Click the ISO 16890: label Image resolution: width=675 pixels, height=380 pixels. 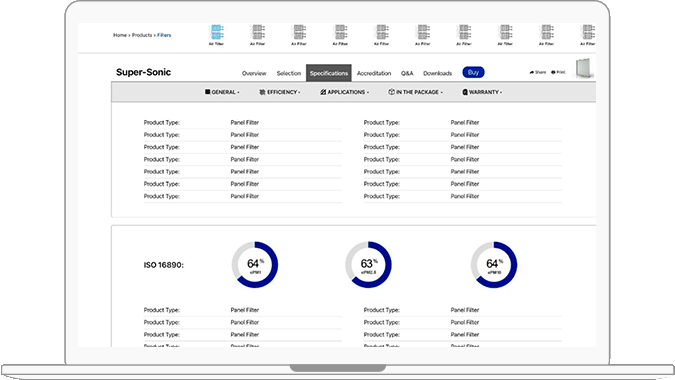pos(164,265)
